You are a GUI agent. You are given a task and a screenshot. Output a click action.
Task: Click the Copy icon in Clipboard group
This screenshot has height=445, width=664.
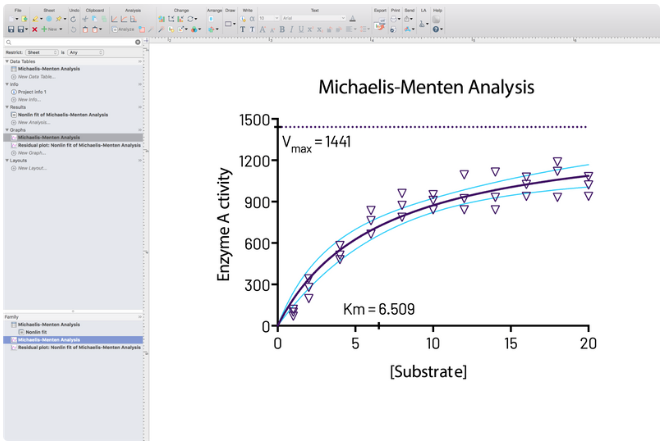tap(94, 19)
